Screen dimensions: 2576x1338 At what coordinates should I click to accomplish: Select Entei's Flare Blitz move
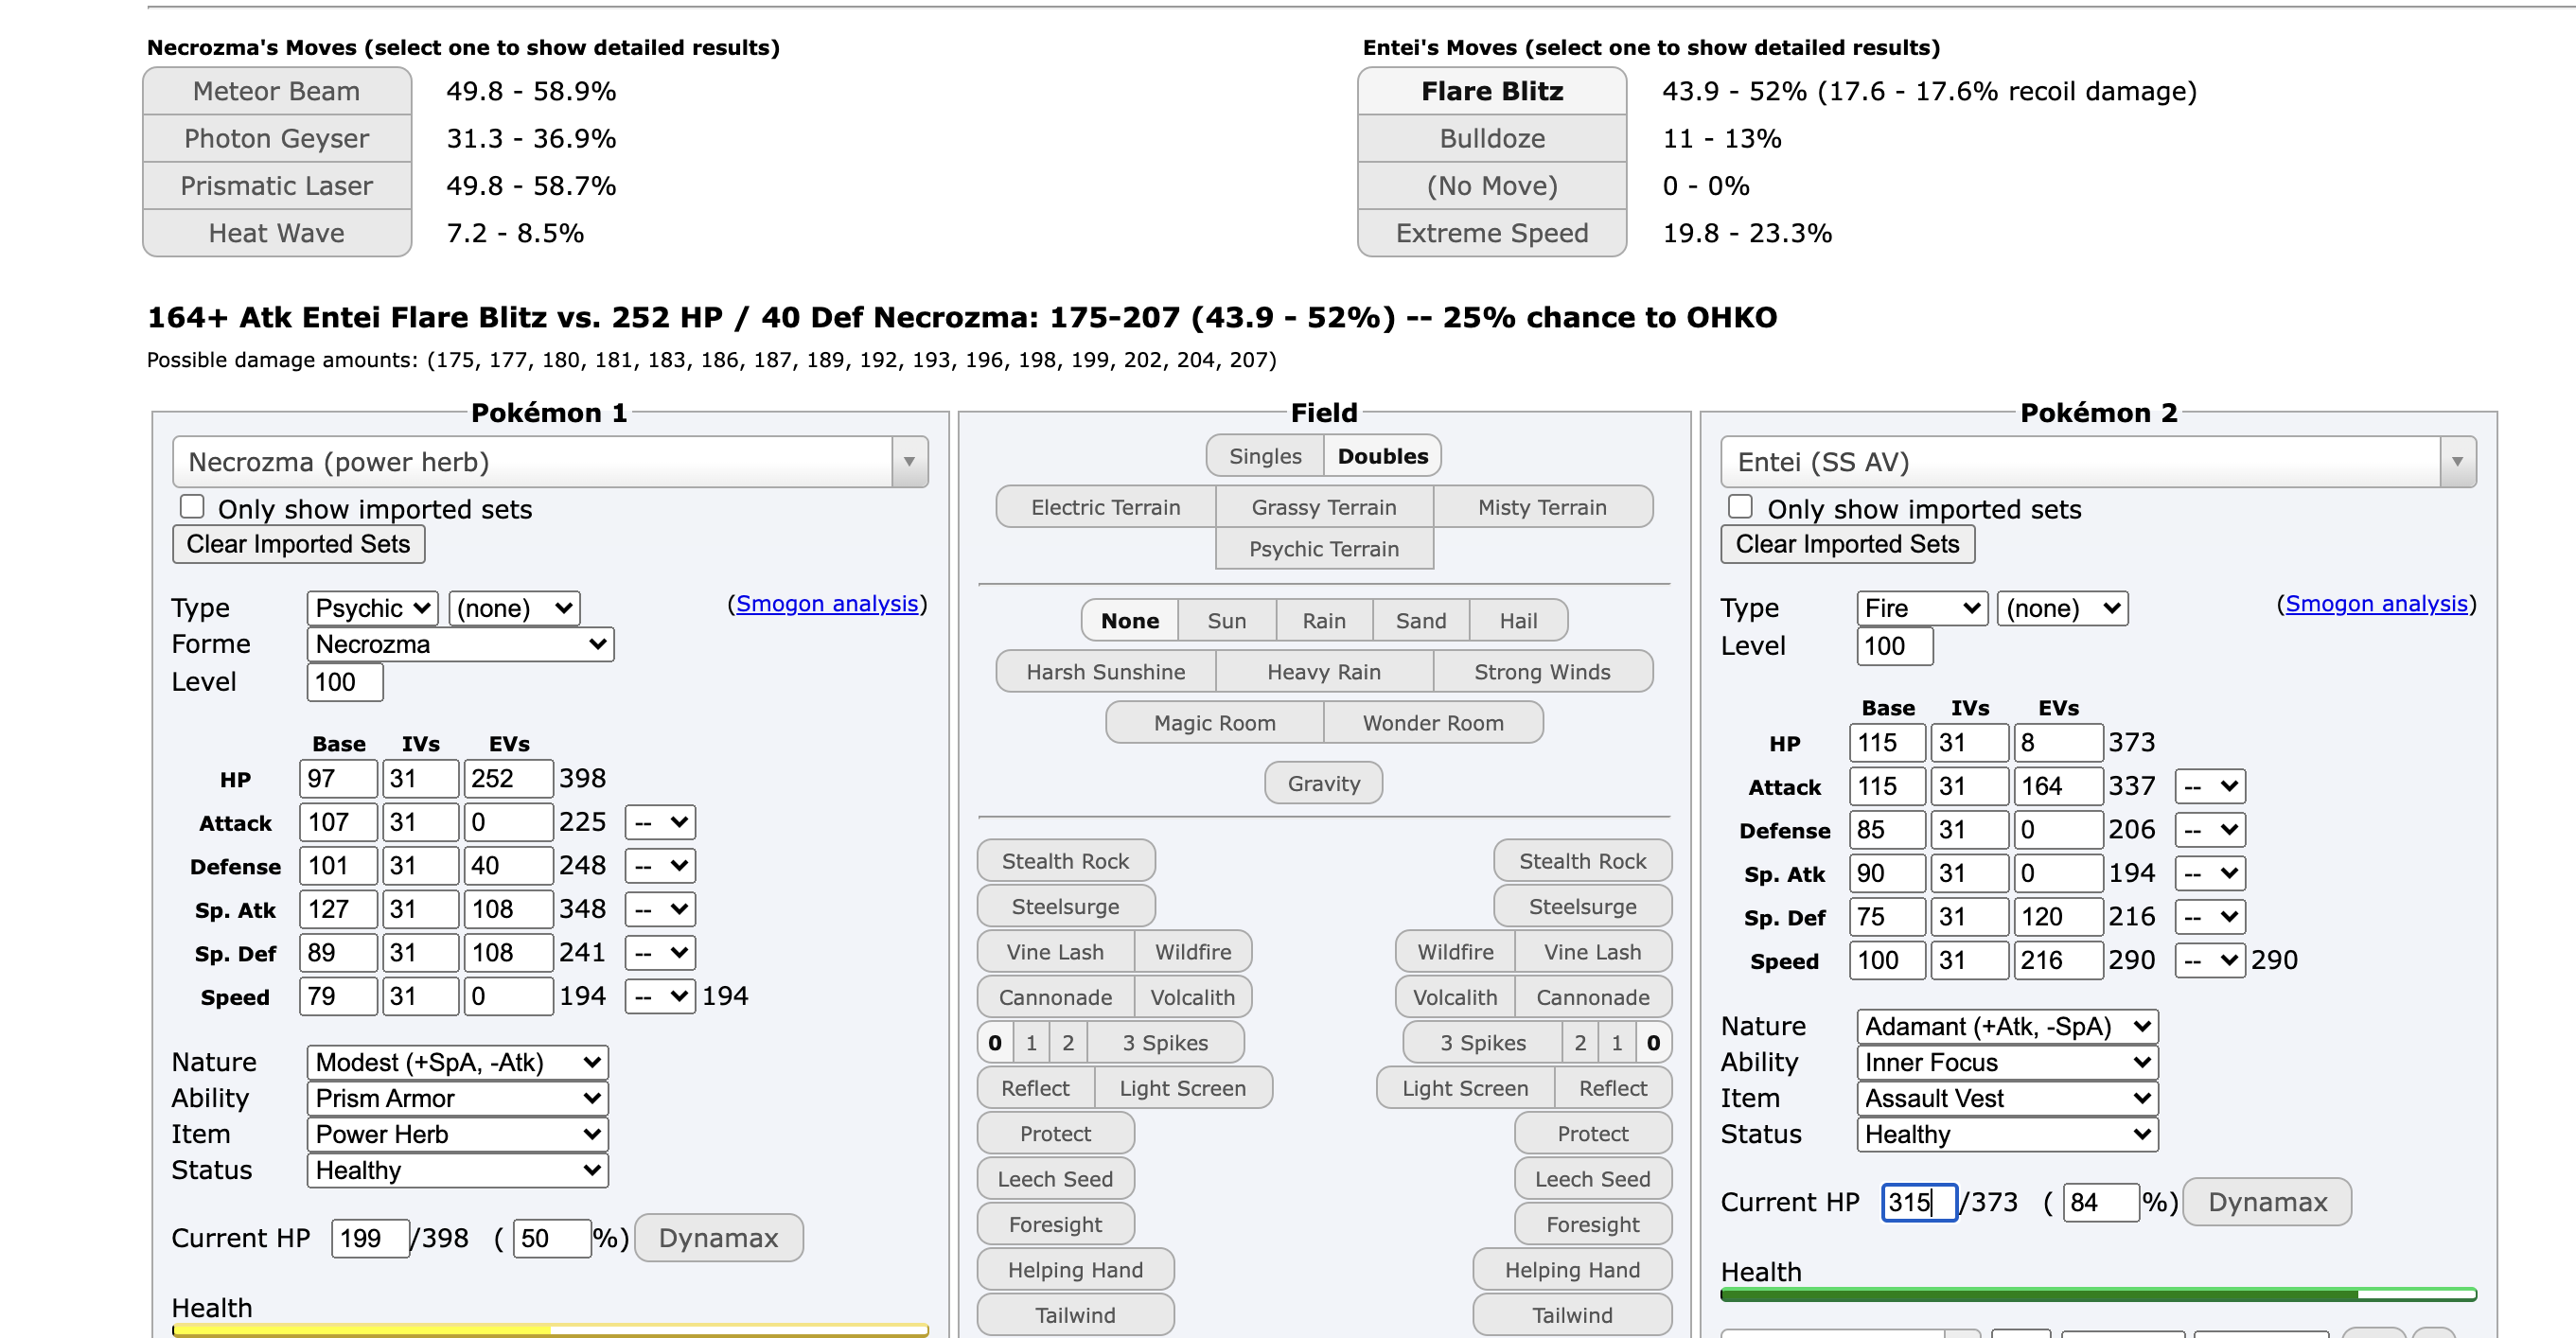tap(1492, 91)
